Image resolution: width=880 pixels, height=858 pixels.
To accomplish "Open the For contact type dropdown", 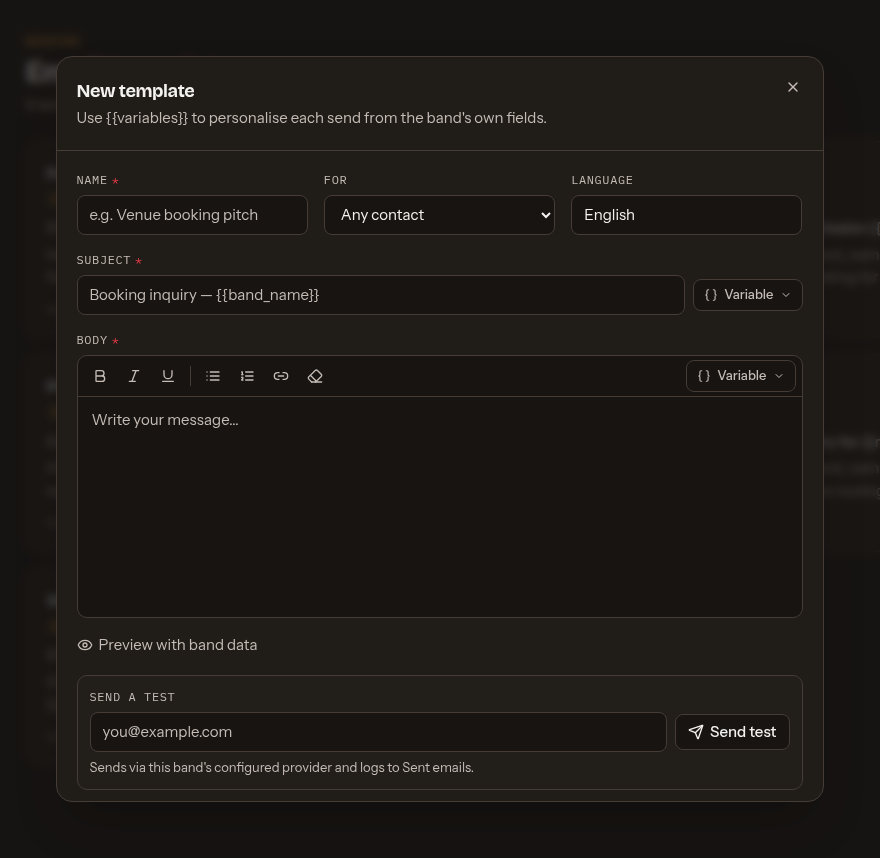I will [x=439, y=215].
